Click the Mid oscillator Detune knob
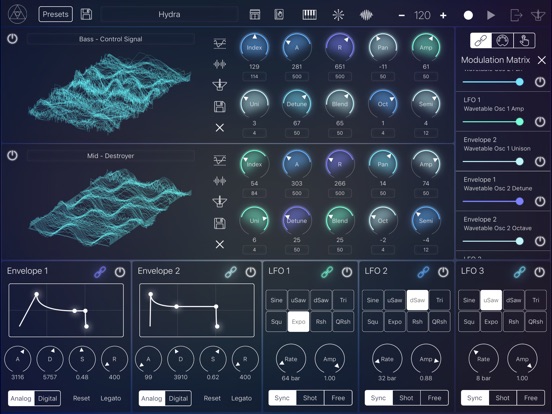Viewport: 552px width, 414px height. (297, 220)
